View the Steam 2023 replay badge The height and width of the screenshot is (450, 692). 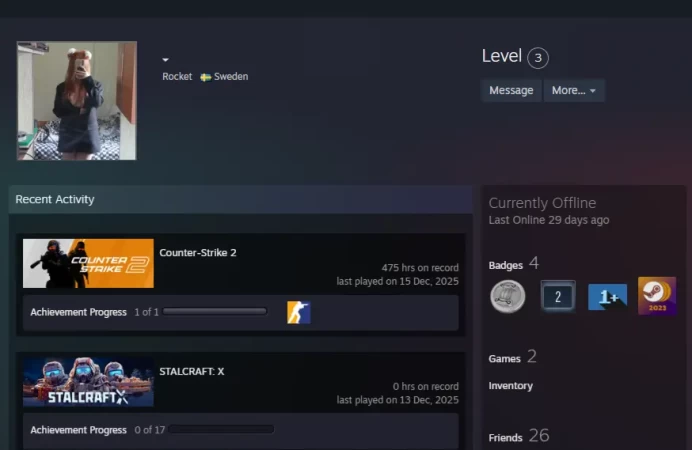657,296
